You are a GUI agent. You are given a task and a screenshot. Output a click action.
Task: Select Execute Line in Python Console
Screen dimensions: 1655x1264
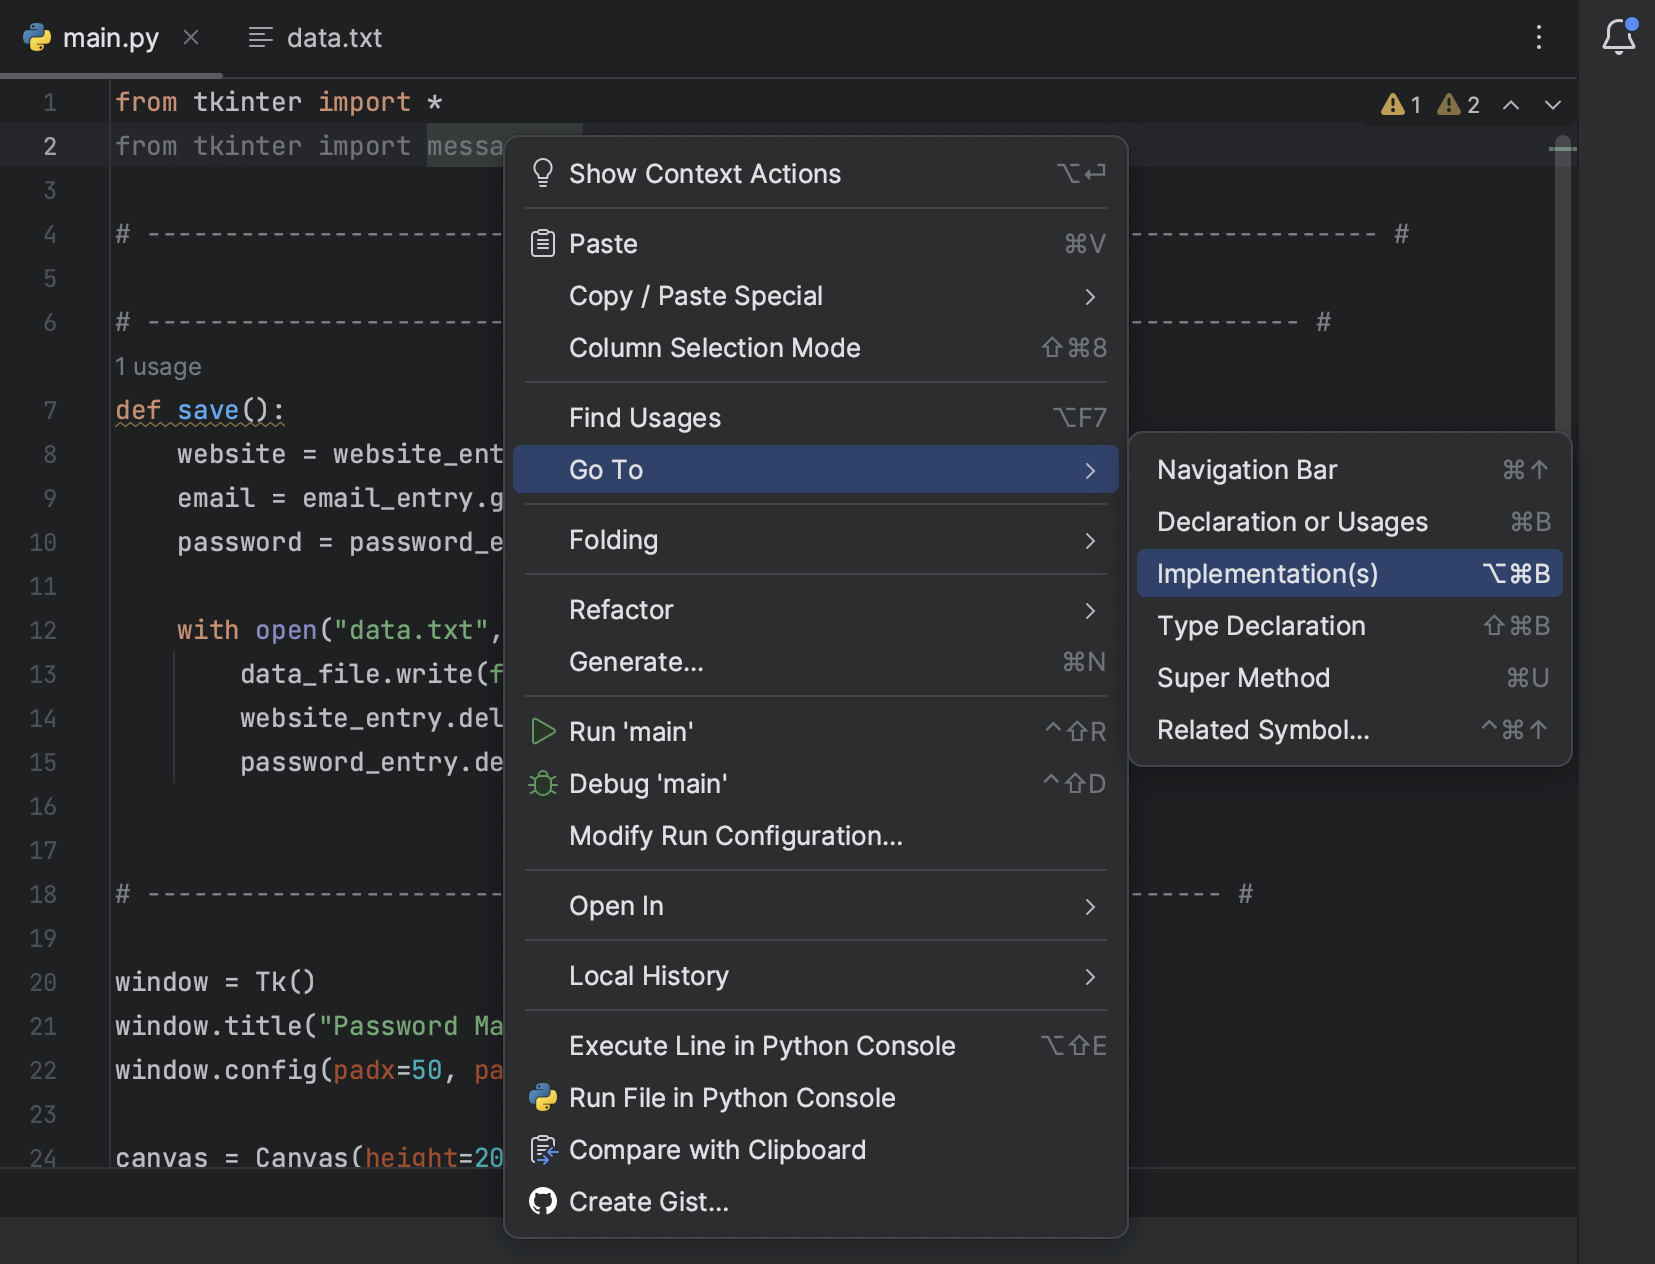click(x=816, y=1045)
